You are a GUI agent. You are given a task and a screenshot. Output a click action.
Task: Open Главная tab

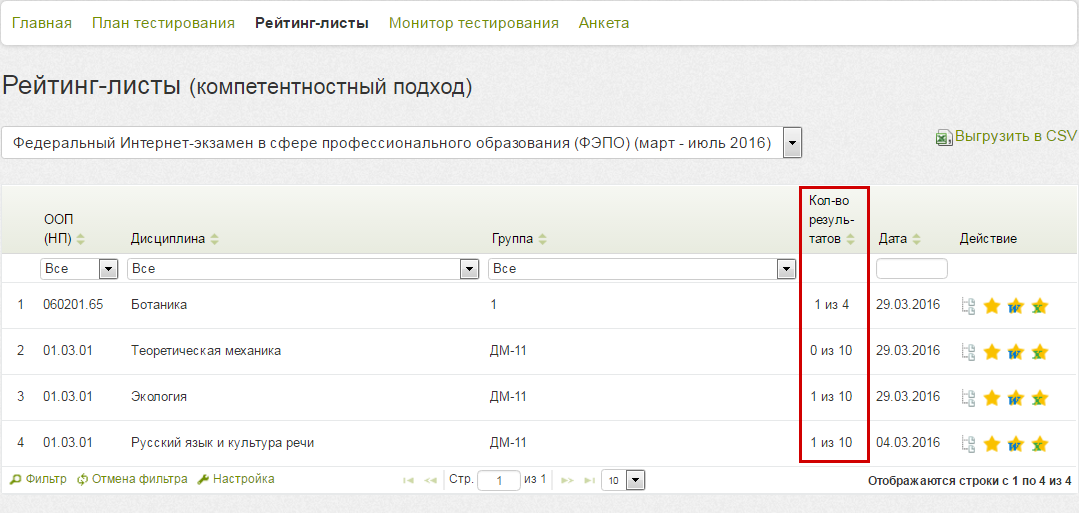point(42,23)
